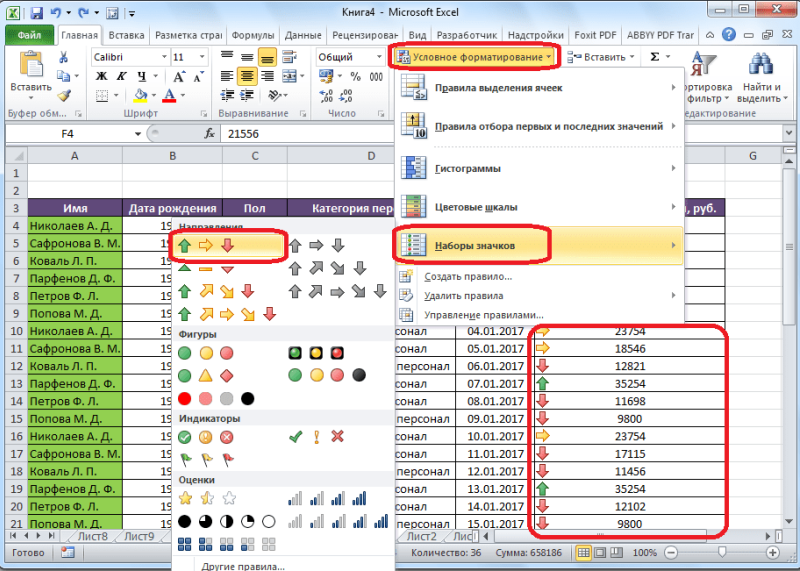Choose the 5 boxes rating set
Viewport: 800px width, 571px height.
coord(227,544)
